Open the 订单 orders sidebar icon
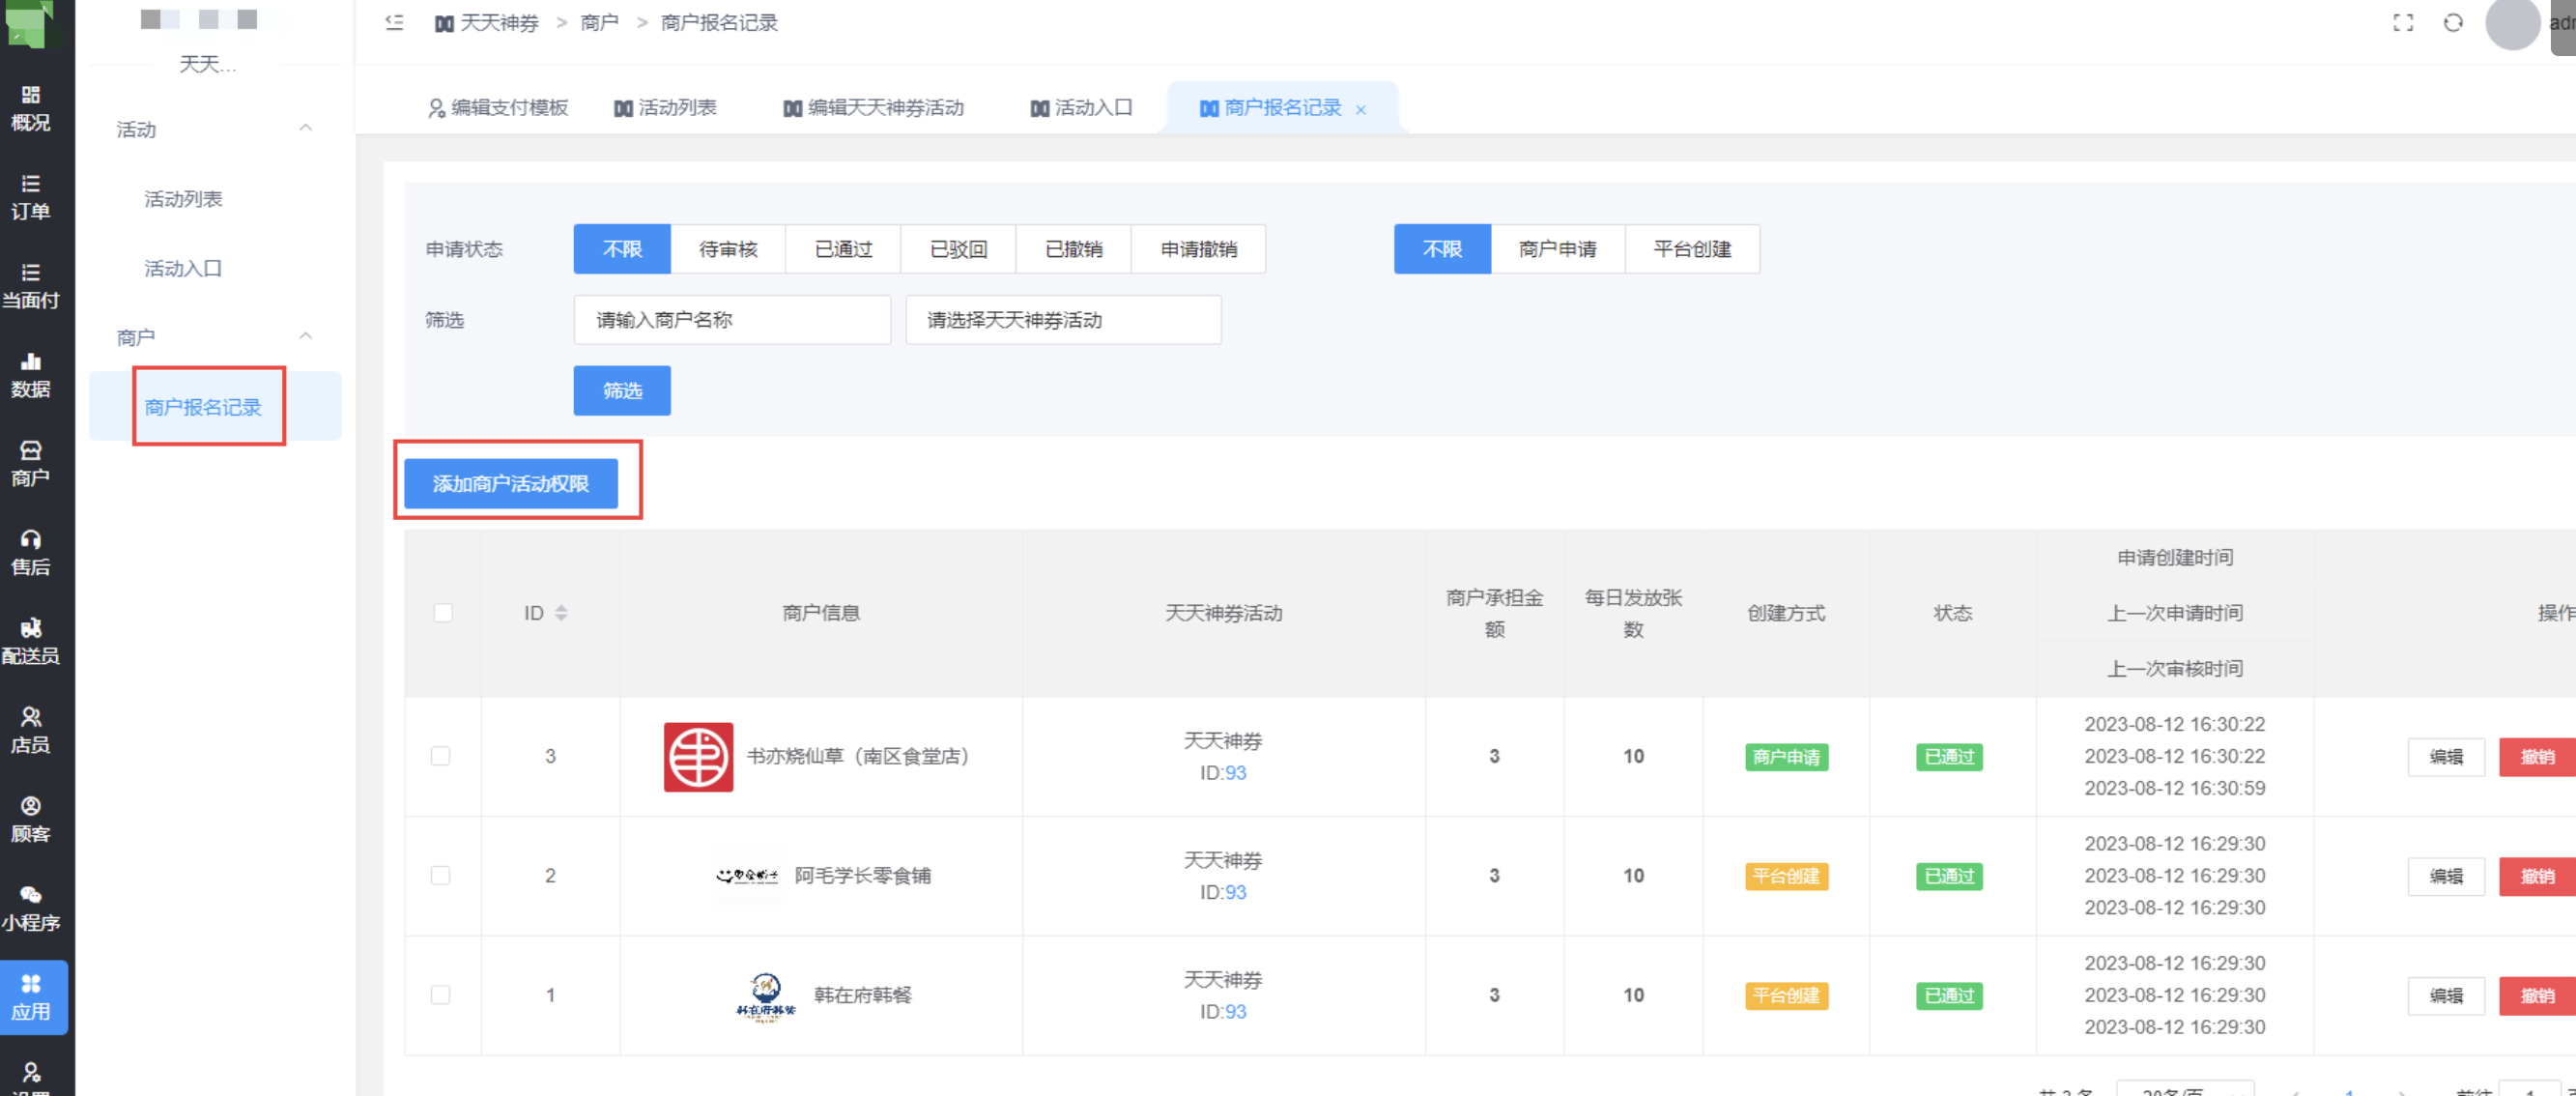This screenshot has height=1096, width=2576. tap(31, 197)
